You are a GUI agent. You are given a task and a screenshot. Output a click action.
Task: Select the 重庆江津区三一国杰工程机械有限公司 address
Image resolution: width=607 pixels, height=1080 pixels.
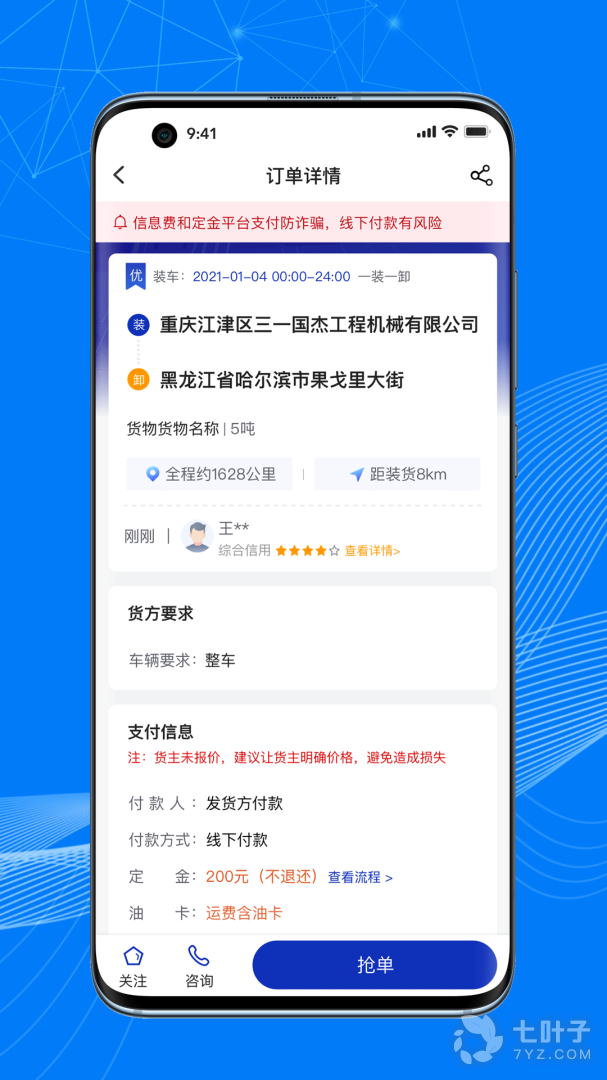tap(319, 324)
